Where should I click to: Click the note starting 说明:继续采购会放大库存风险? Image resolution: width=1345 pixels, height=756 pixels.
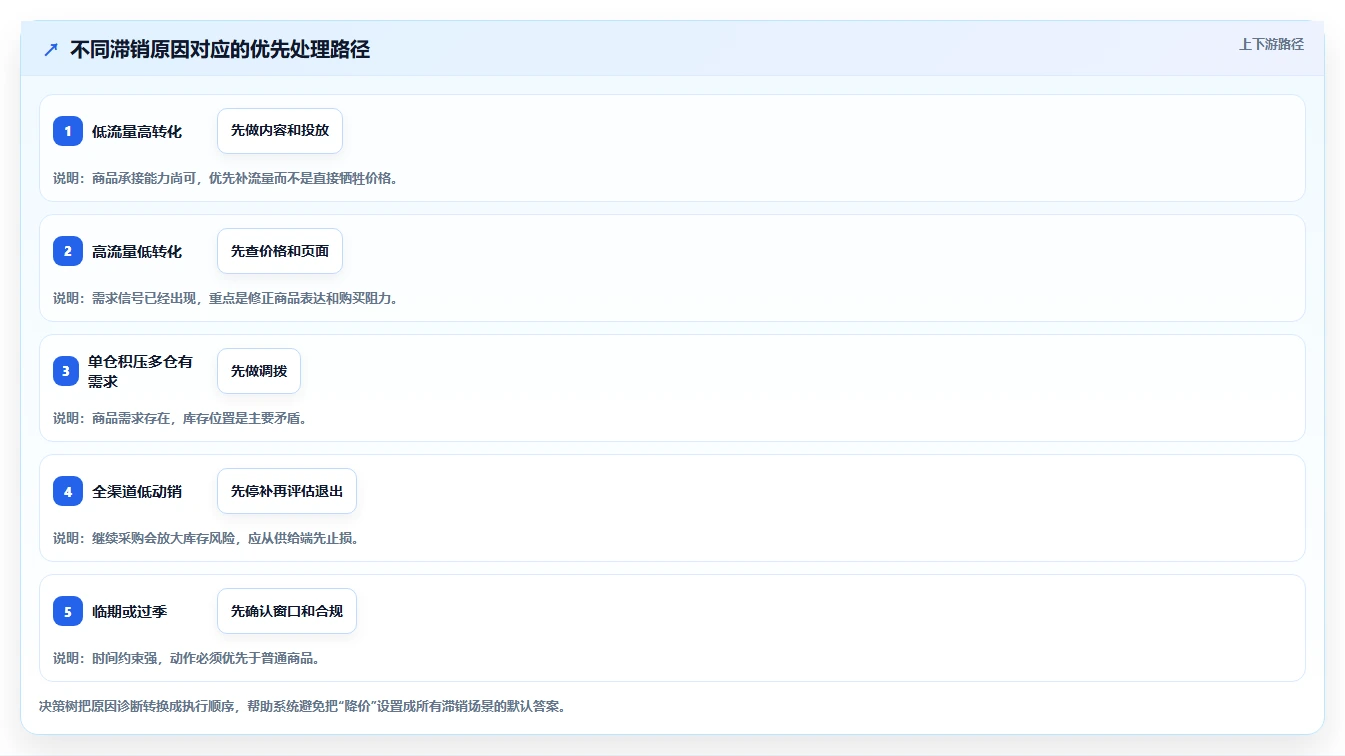tap(206, 538)
